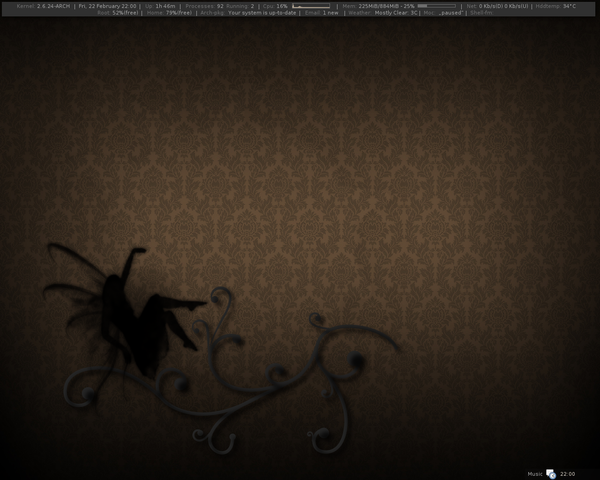Click the tray icon next to Music
The height and width of the screenshot is (480, 600).
pos(551,474)
